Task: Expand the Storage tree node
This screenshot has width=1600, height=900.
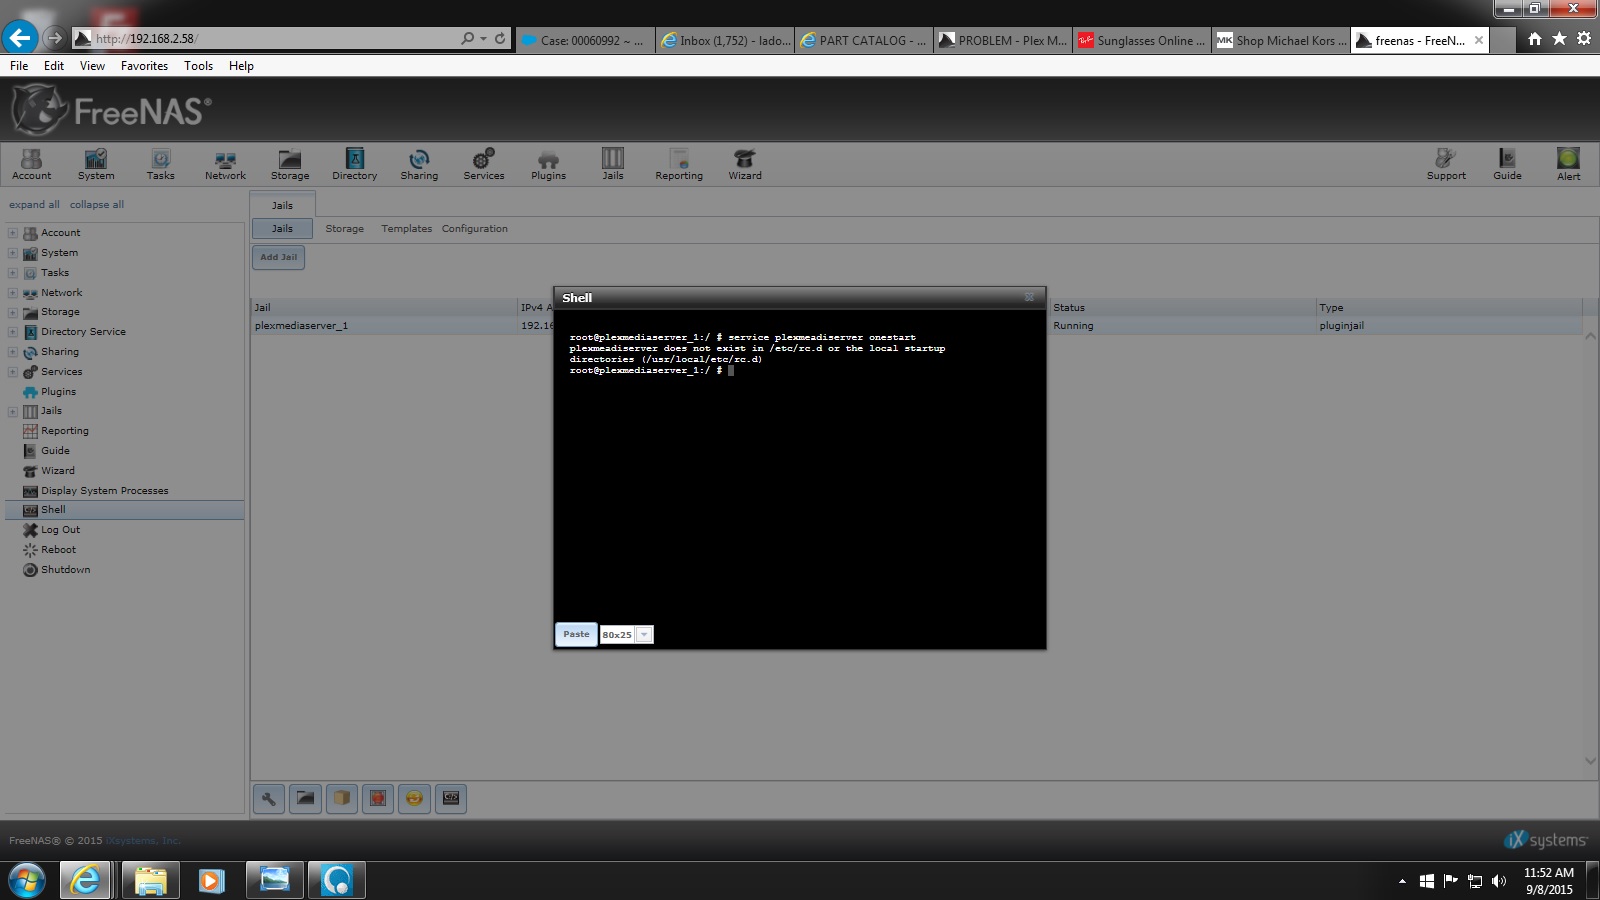Action: click(12, 312)
